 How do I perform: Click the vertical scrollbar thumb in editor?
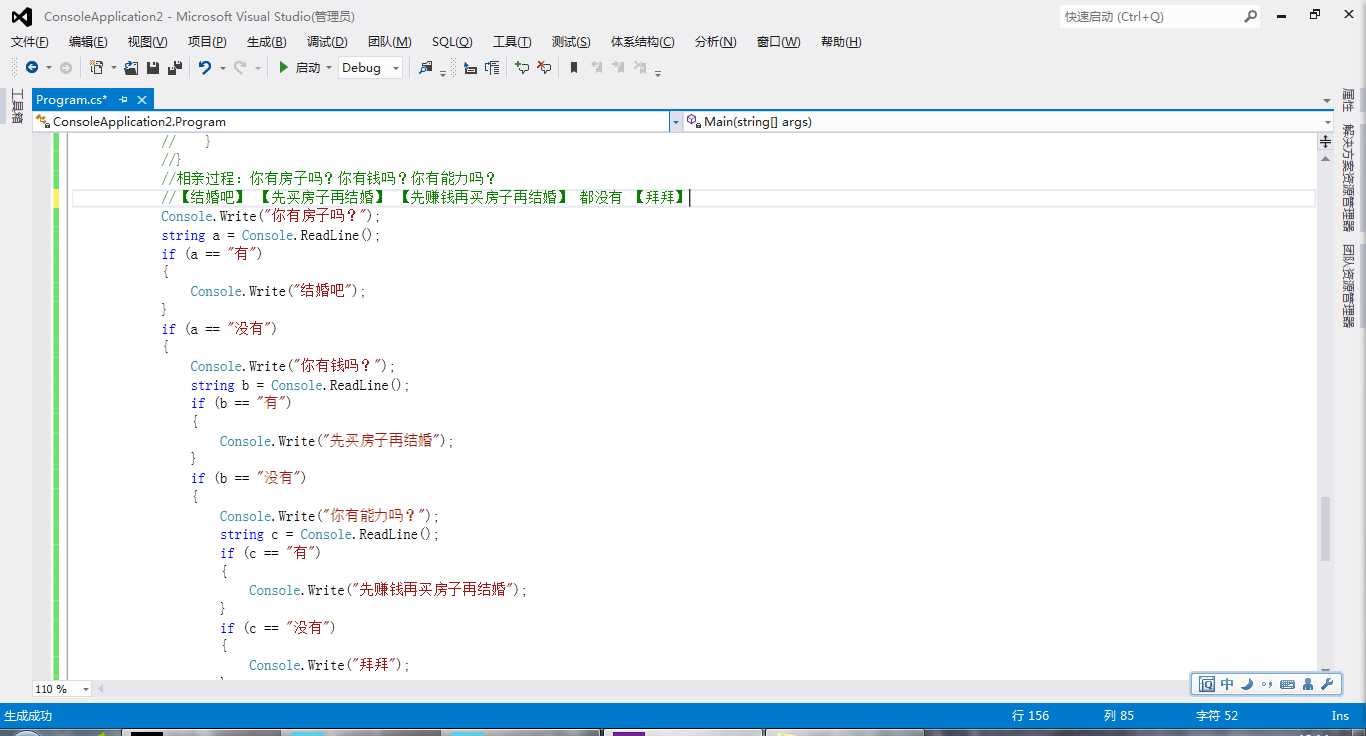tap(1325, 529)
